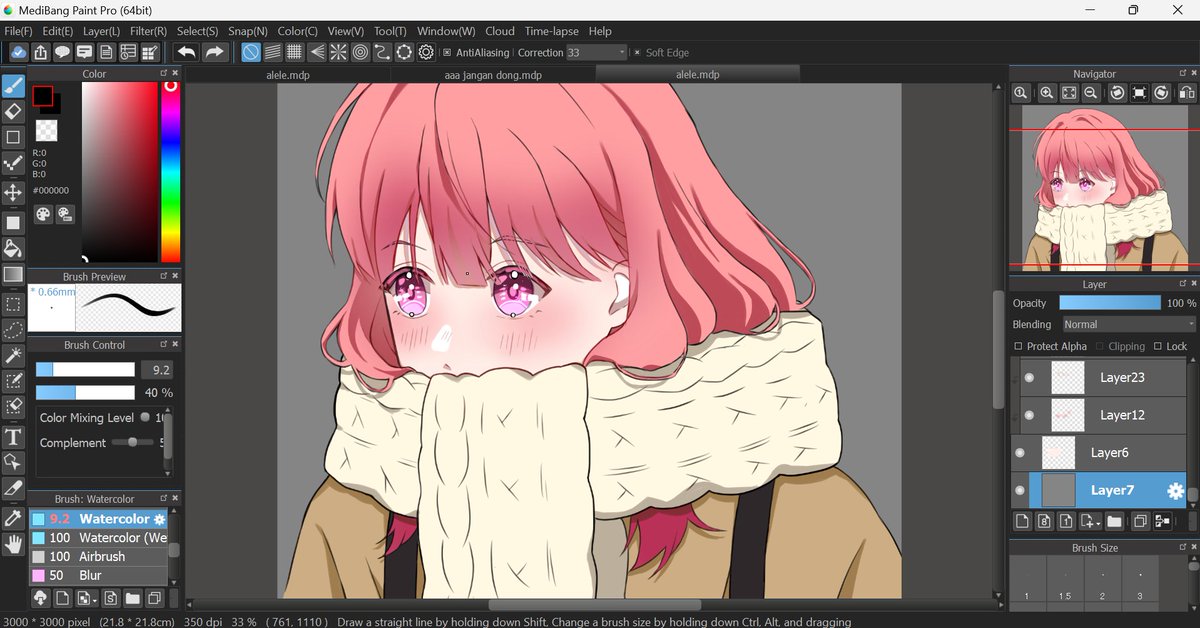Viewport: 1200px width, 628px height.
Task: Create a new layer folder
Action: [x=1113, y=521]
